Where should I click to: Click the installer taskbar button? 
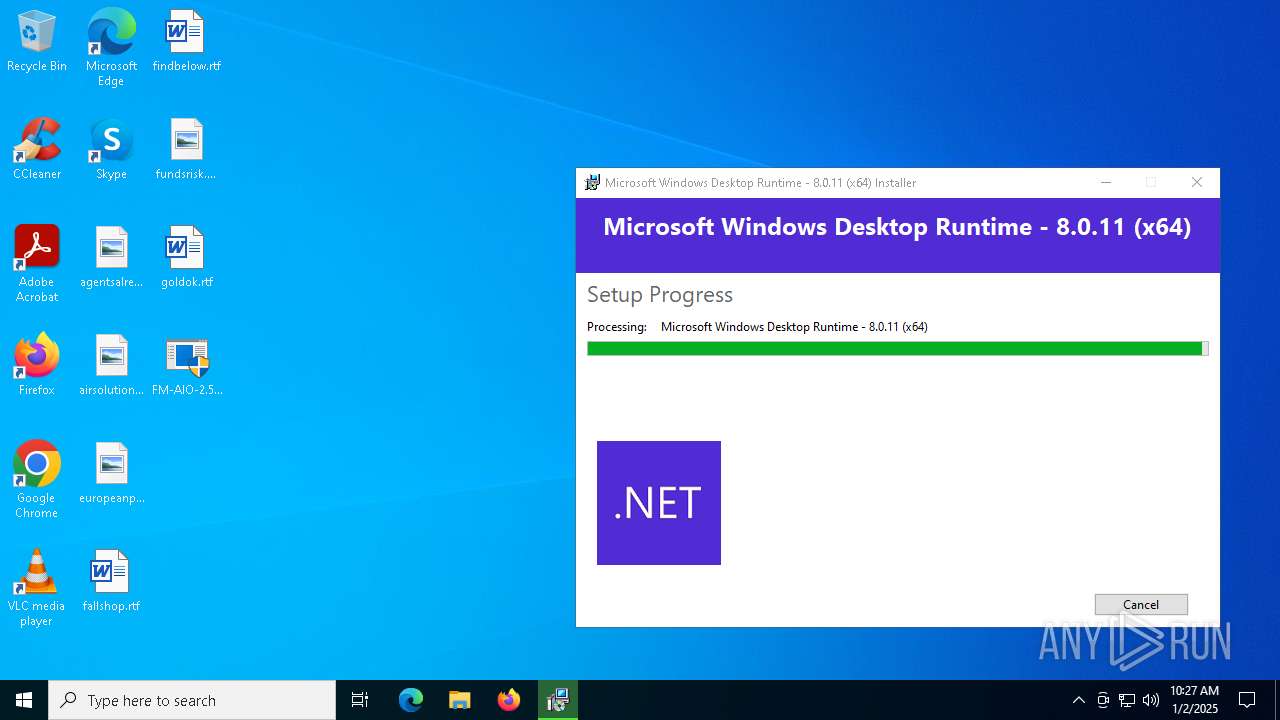coord(558,700)
